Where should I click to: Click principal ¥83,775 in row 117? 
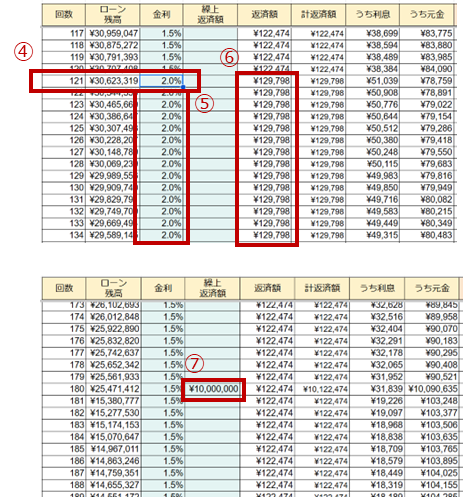427,33
